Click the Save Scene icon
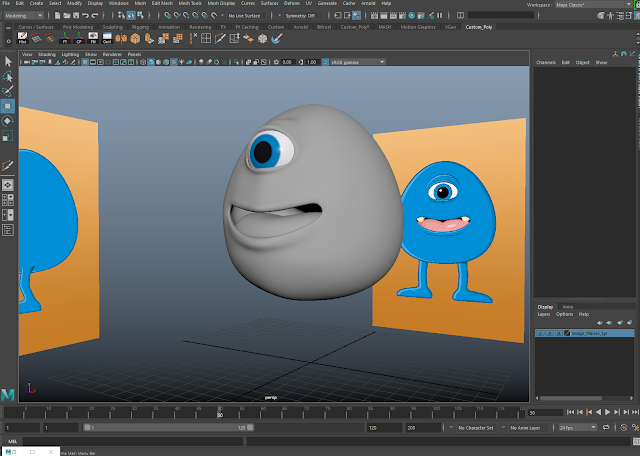Image resolution: width=640 pixels, height=456 pixels. (x=76, y=16)
